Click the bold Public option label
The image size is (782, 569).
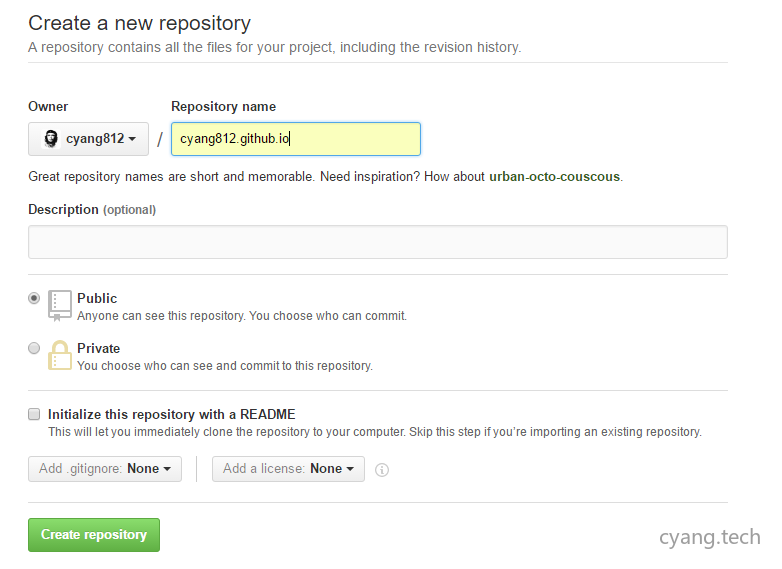97,298
